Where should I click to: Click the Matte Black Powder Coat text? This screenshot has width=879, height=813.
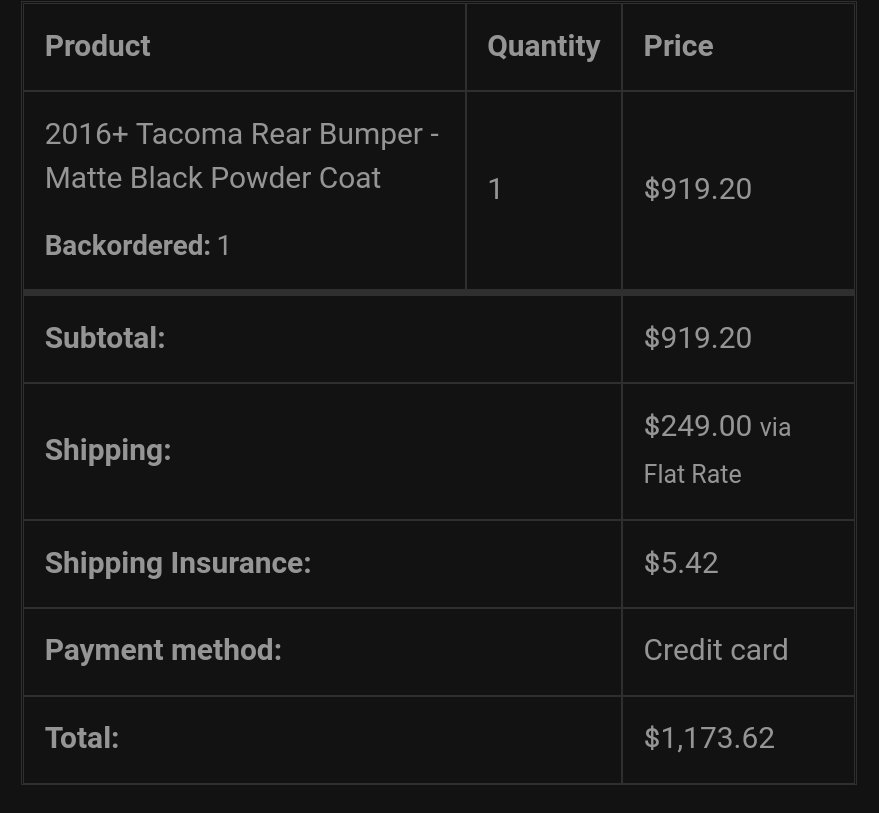pos(213,178)
